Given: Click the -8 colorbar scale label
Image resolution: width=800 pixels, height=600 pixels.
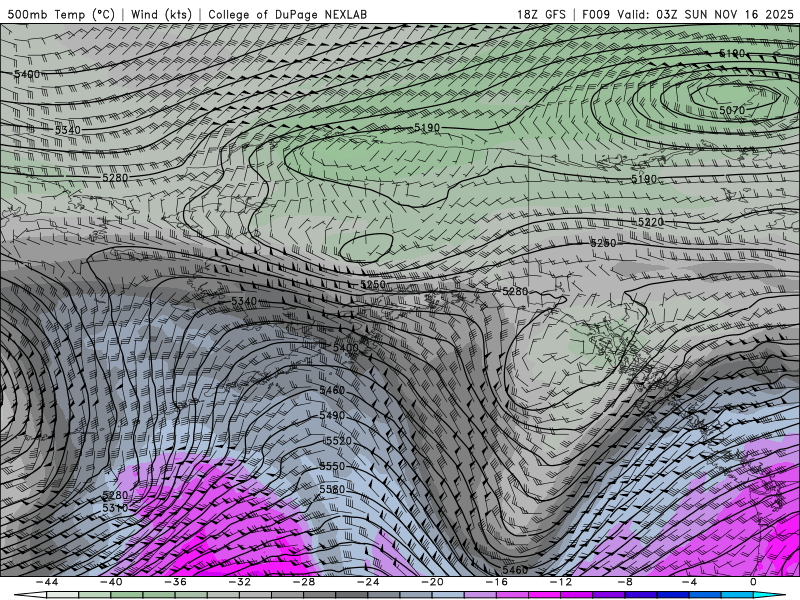Looking at the screenshot, I should coord(625,582).
